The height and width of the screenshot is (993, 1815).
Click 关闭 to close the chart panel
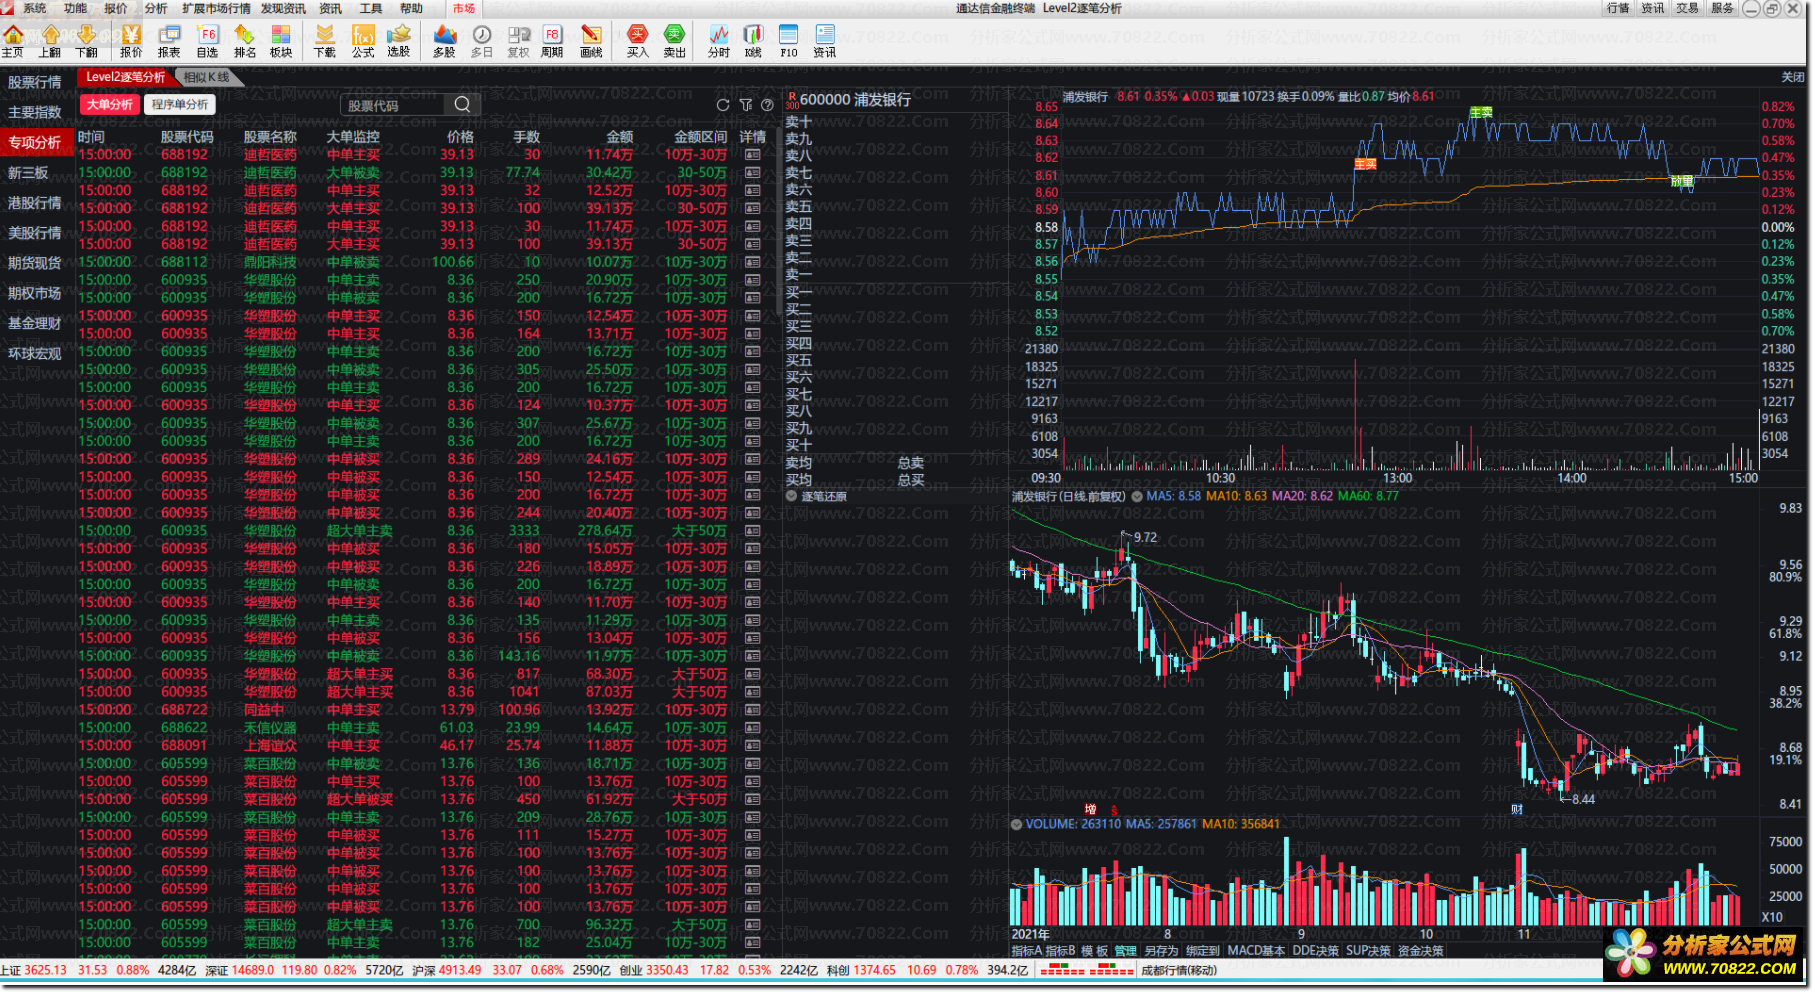click(1793, 77)
